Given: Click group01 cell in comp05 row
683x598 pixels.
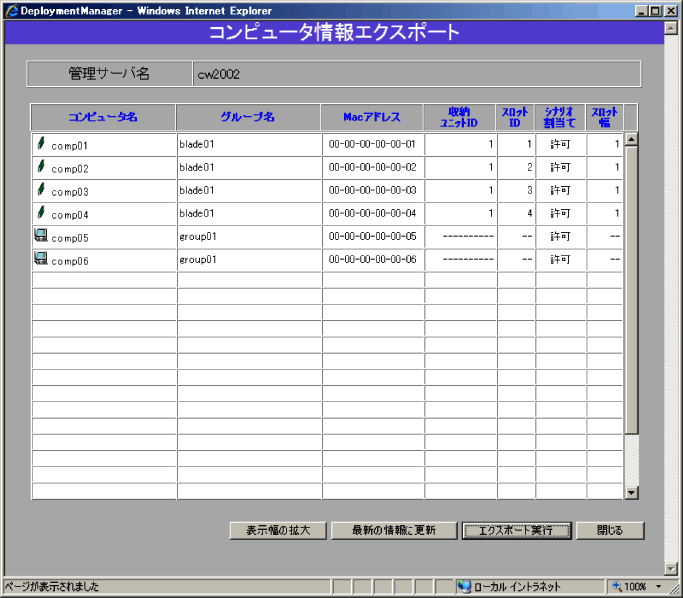Looking at the screenshot, I should [x=249, y=237].
